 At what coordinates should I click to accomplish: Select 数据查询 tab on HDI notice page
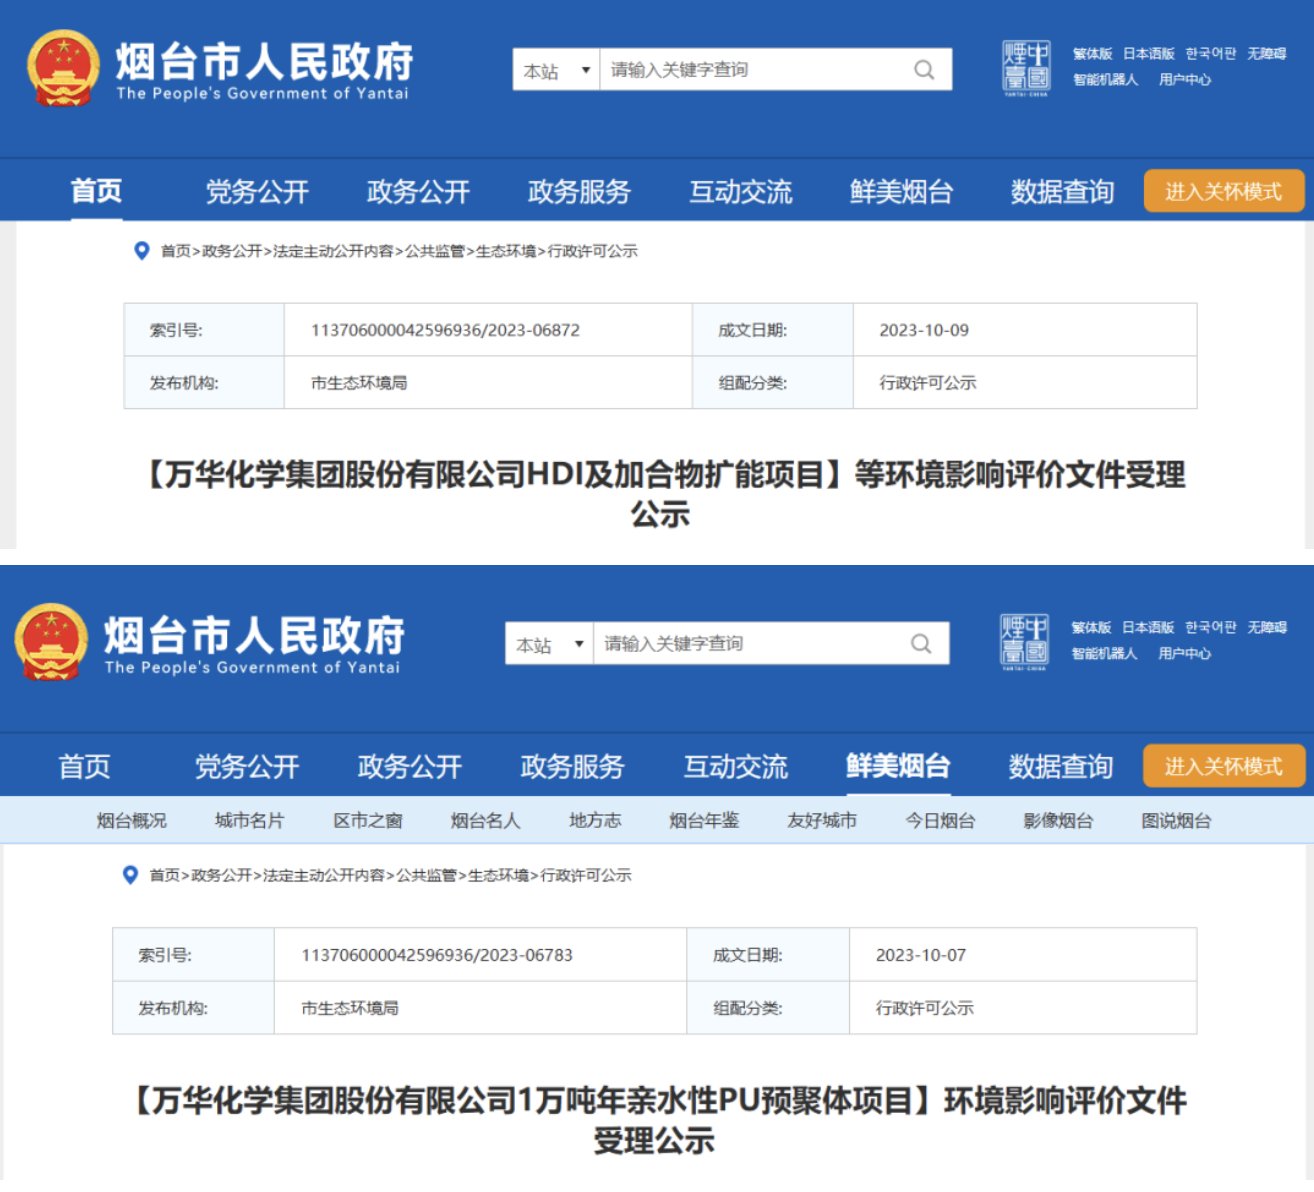click(x=1062, y=191)
